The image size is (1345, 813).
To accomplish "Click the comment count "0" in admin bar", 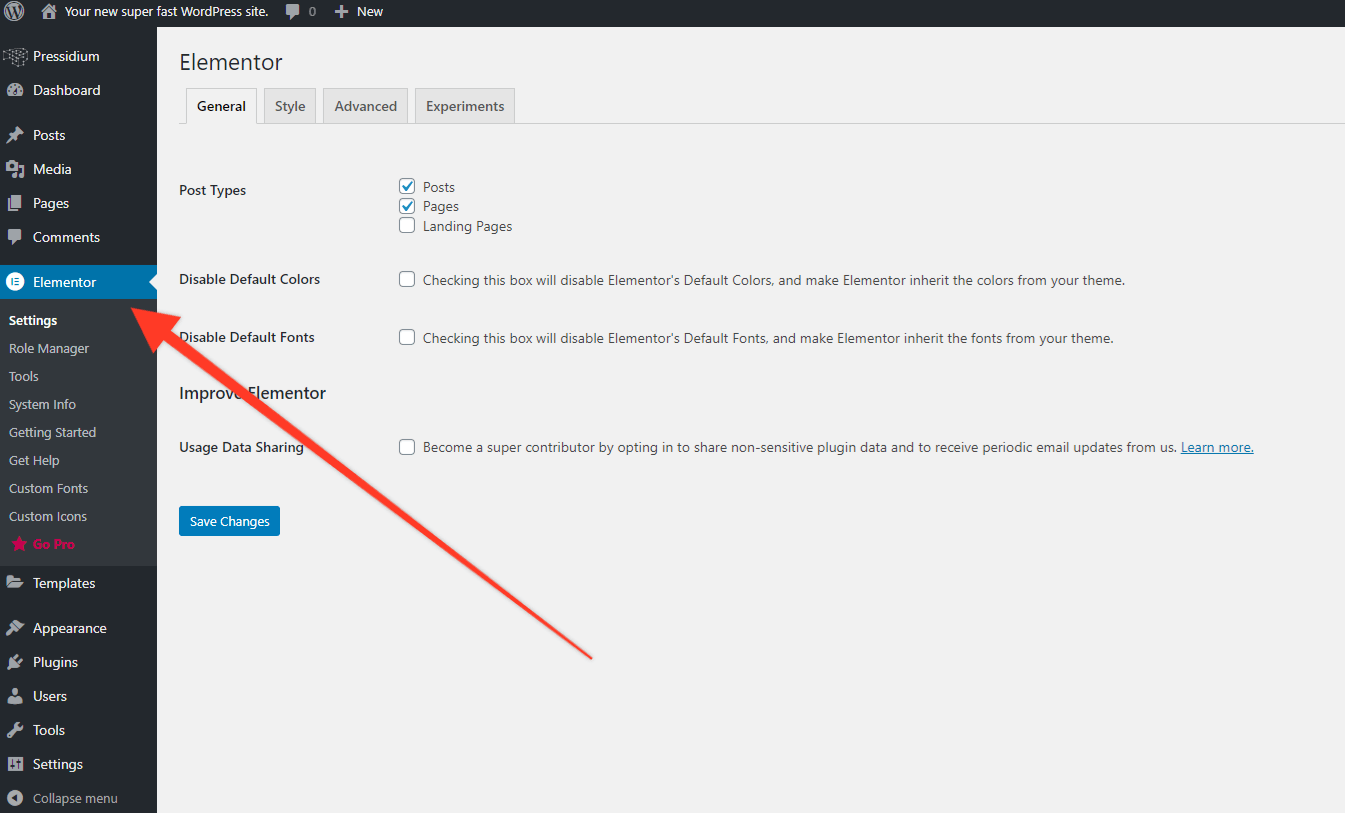I will [312, 12].
